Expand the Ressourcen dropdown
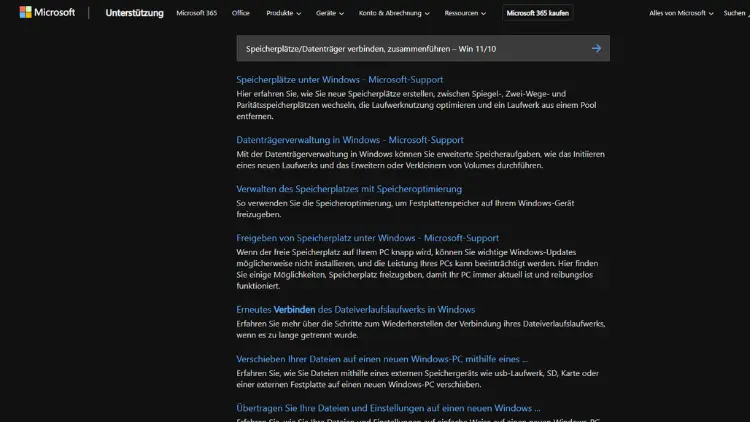 click(x=465, y=13)
